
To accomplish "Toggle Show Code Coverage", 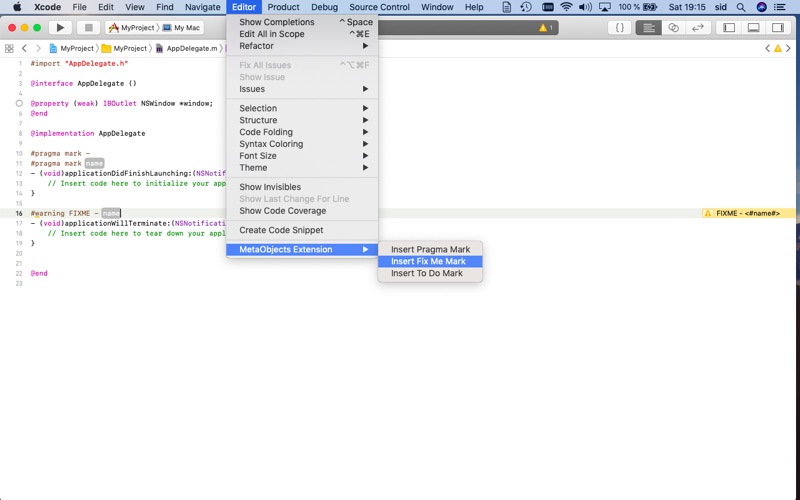I will [x=302, y=211].
